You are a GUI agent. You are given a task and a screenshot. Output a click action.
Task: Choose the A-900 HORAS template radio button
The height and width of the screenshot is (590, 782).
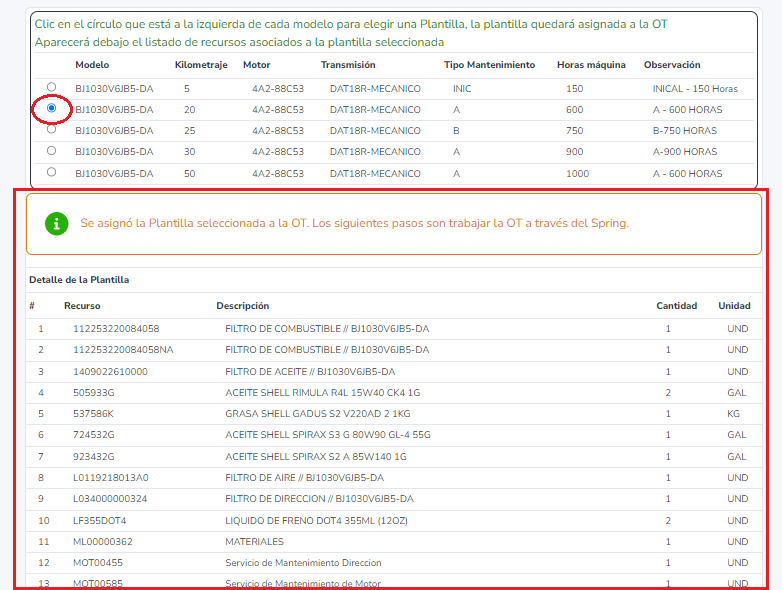pyautogui.click(x=51, y=151)
